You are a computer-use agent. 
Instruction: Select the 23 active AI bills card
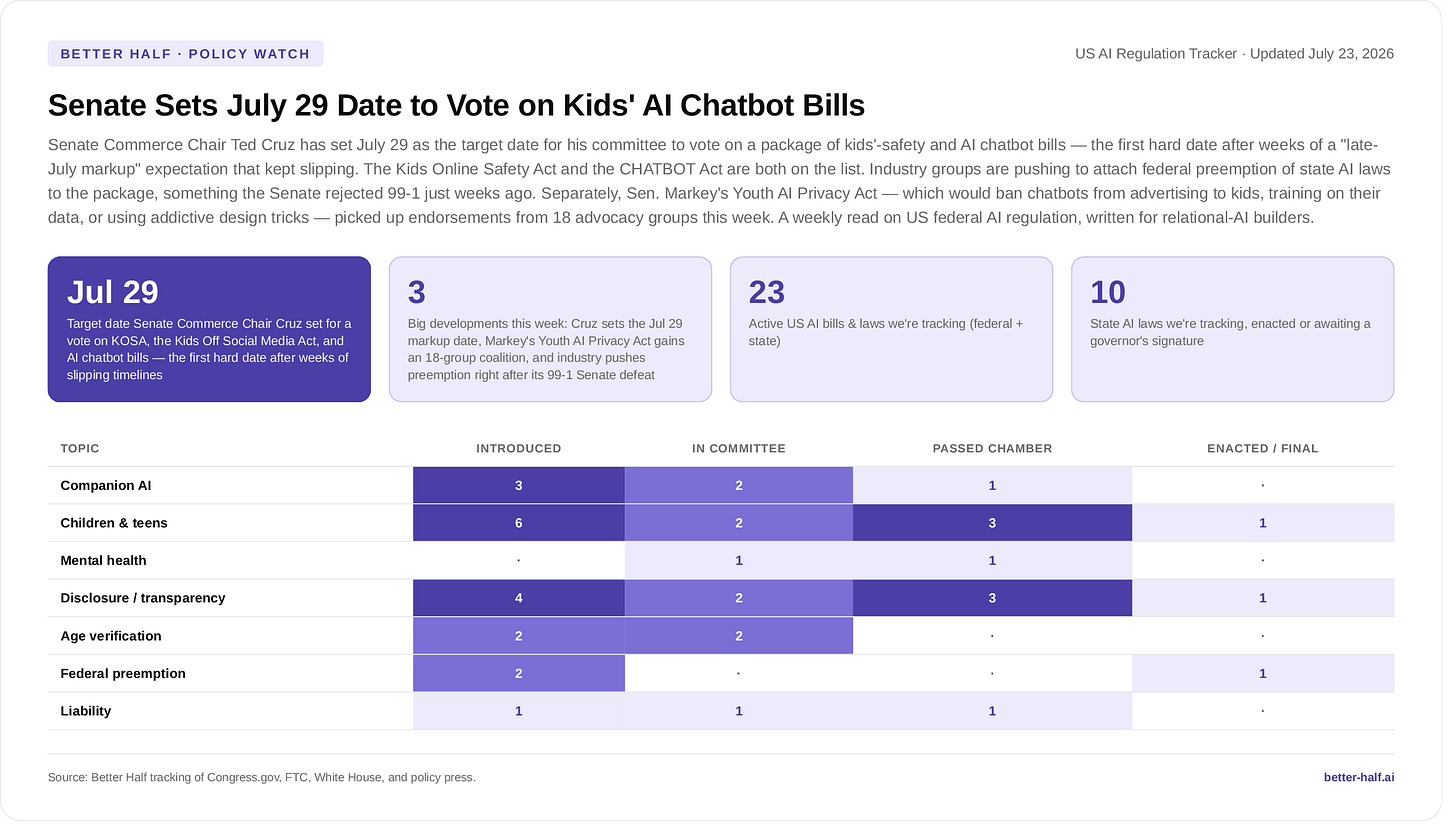(x=891, y=329)
